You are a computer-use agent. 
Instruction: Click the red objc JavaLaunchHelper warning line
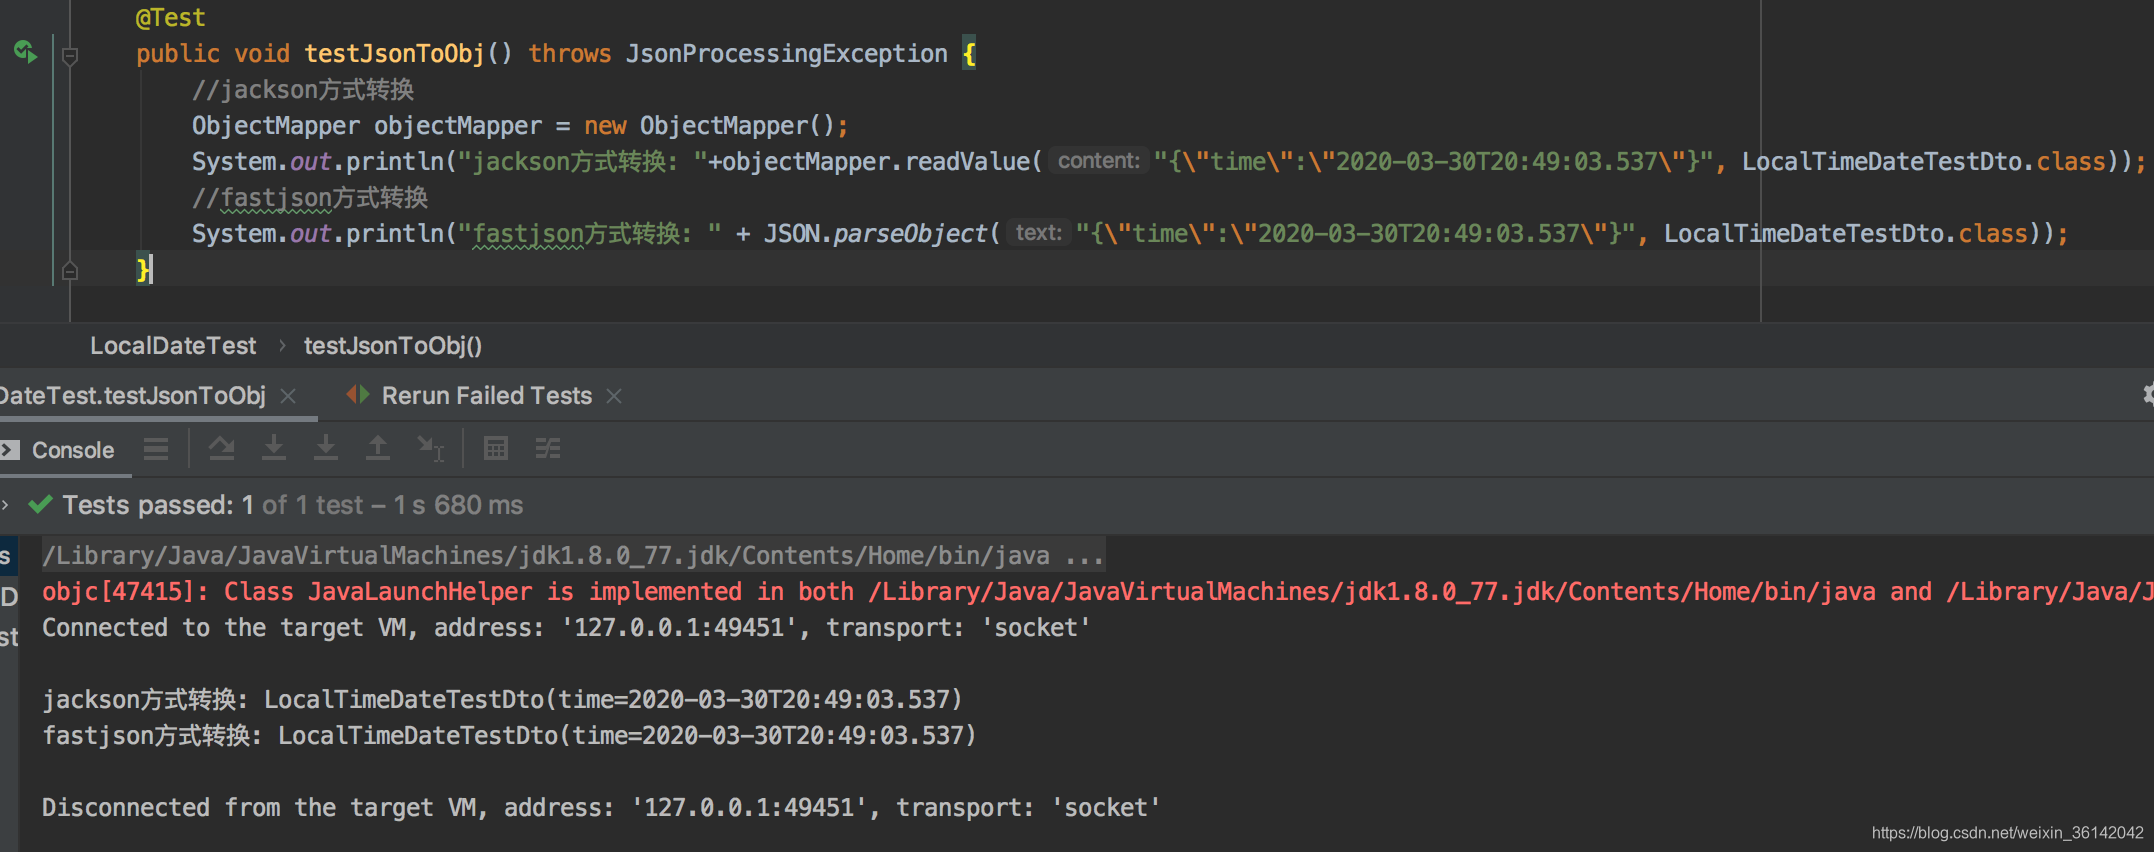pos(1097,592)
